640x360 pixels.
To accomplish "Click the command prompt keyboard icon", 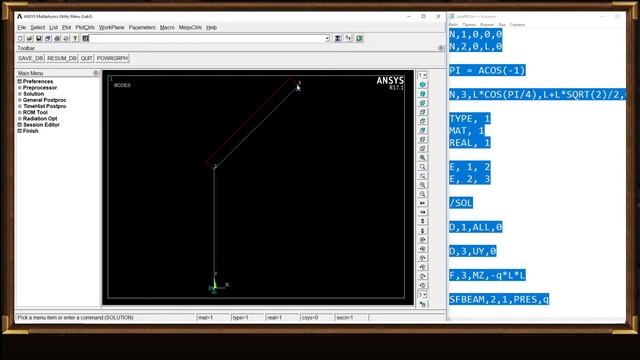I will pos(85,38).
